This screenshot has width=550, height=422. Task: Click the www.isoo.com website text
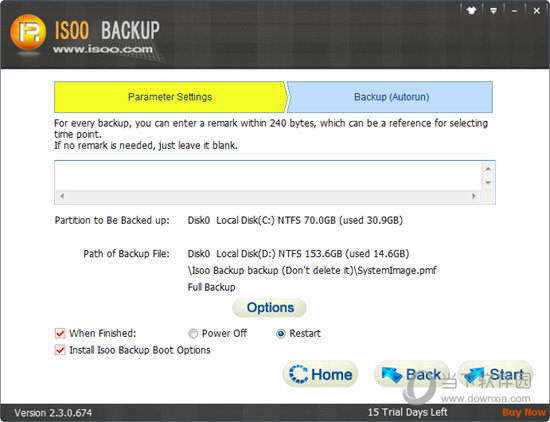[x=103, y=49]
